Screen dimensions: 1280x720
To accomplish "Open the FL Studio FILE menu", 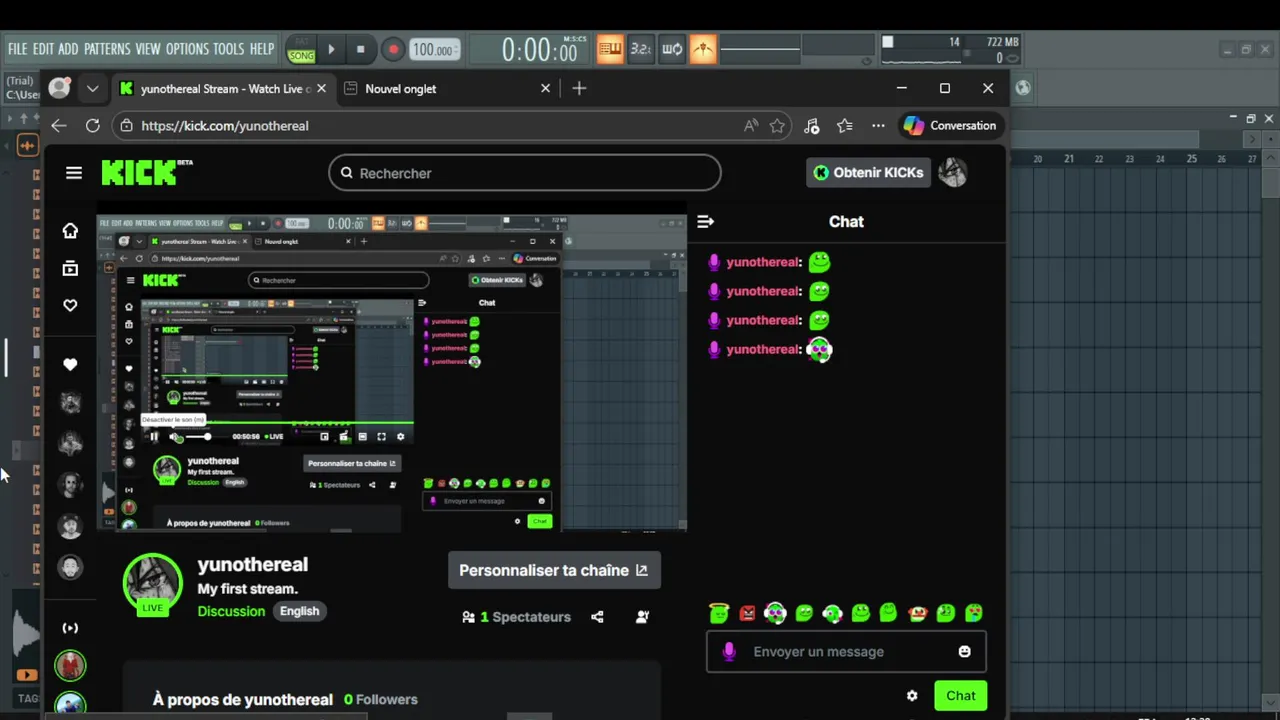I will tap(17, 49).
